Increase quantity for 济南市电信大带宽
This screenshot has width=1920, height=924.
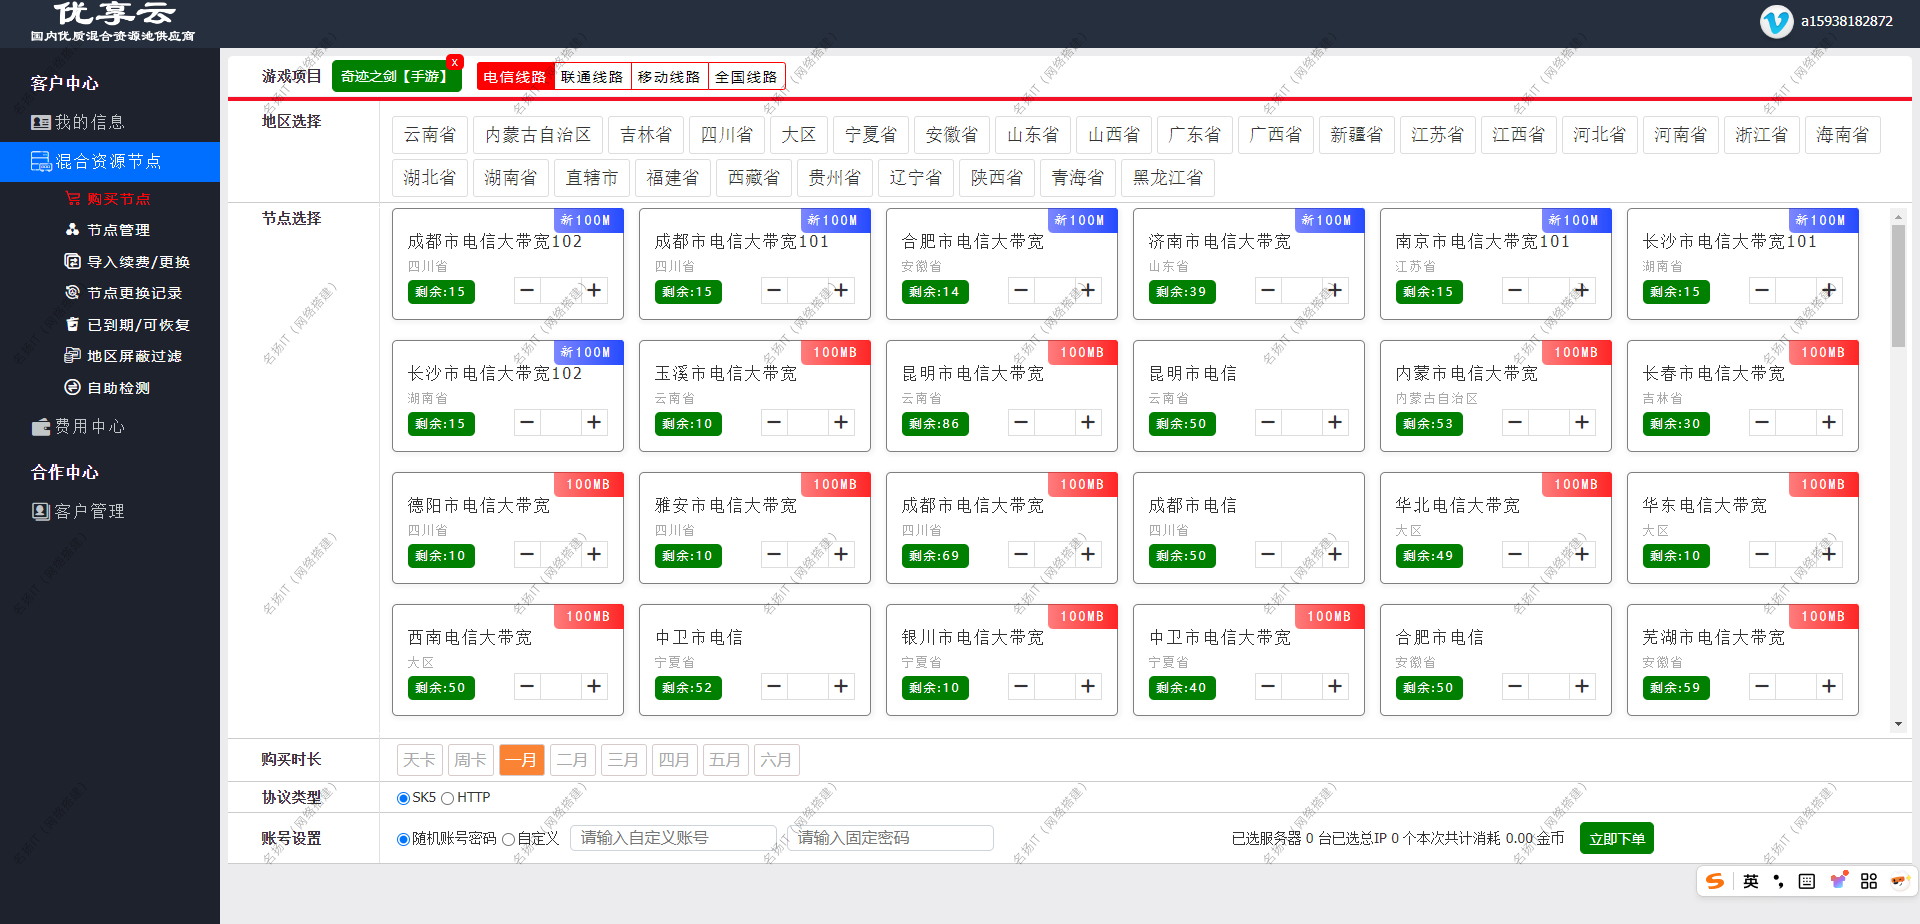tap(1335, 290)
